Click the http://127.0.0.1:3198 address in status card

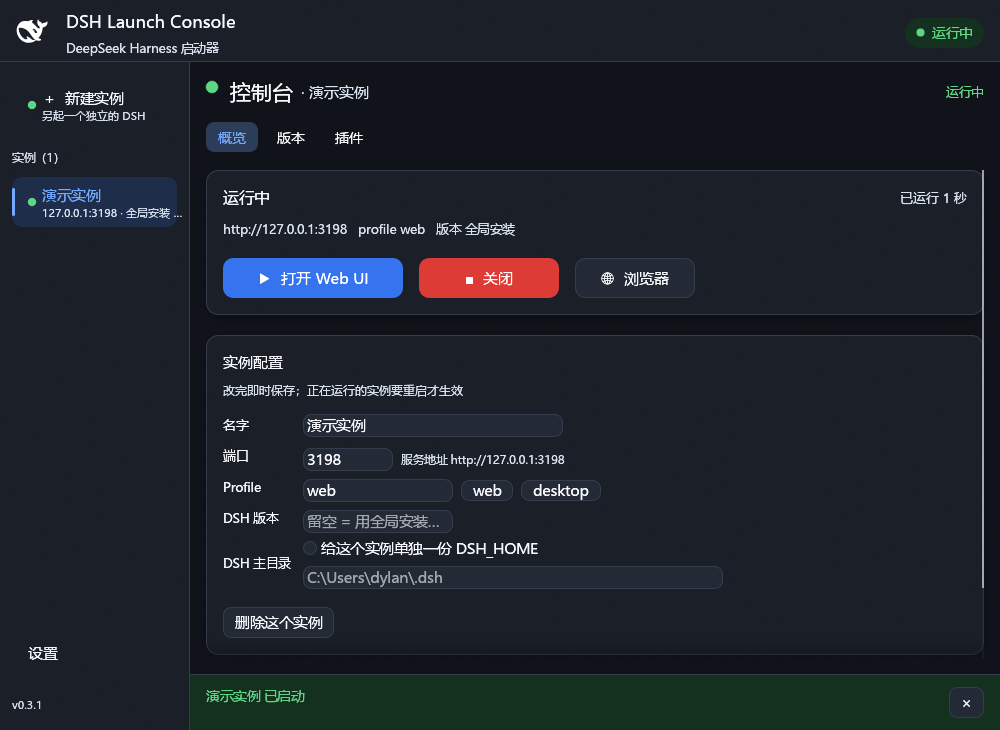[285, 230]
